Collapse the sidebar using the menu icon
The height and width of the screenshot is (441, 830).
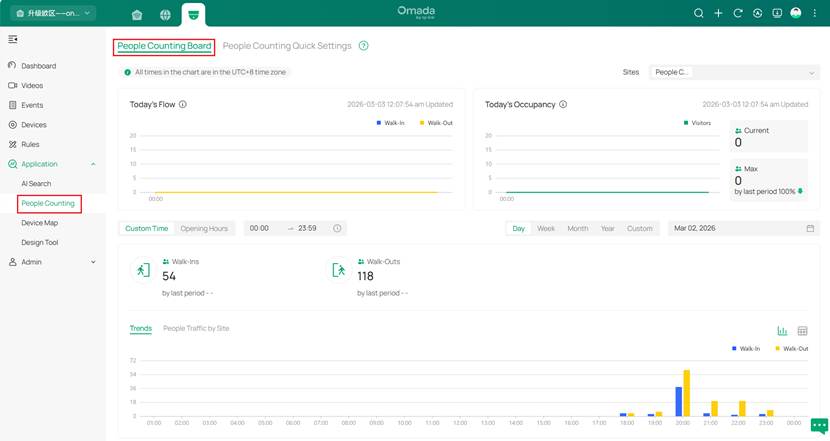coord(13,39)
